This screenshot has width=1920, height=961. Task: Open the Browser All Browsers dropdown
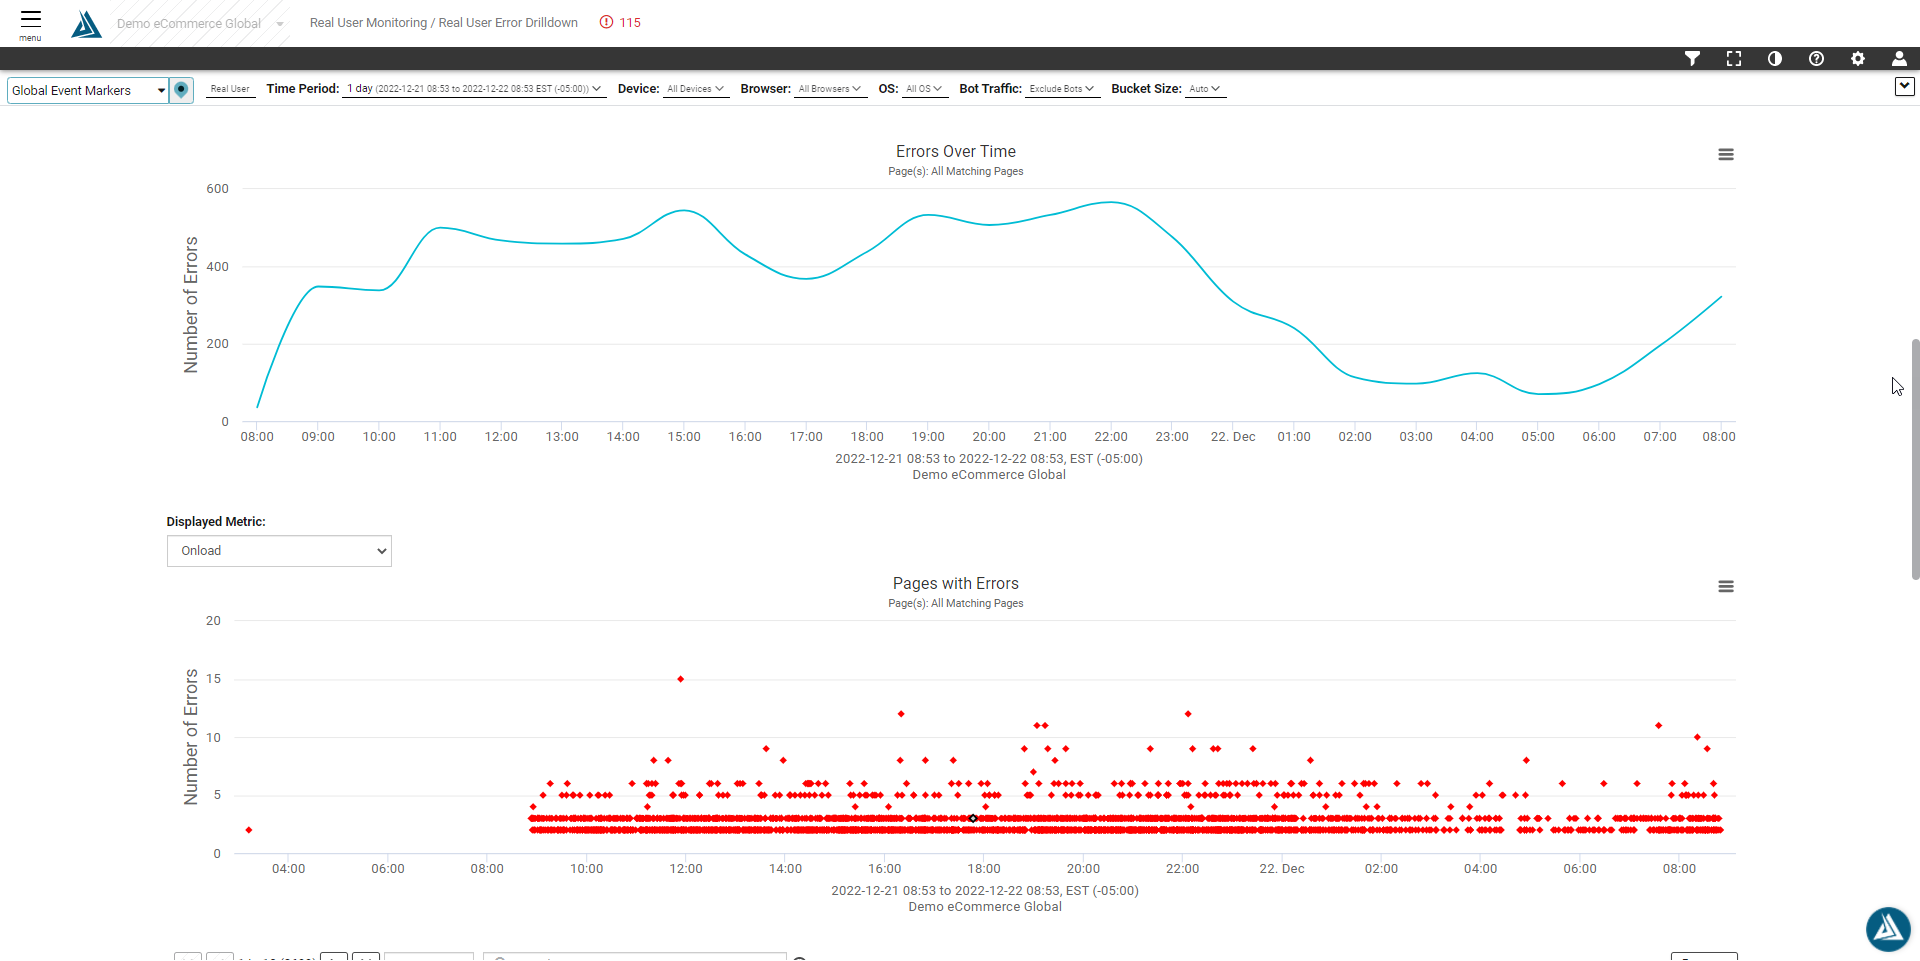(830, 89)
